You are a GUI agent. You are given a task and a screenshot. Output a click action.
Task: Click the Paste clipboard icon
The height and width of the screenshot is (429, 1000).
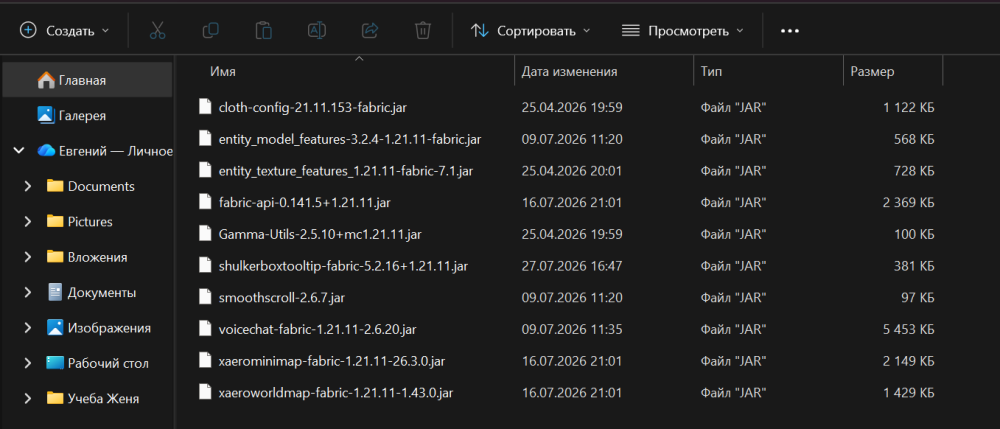tap(263, 30)
